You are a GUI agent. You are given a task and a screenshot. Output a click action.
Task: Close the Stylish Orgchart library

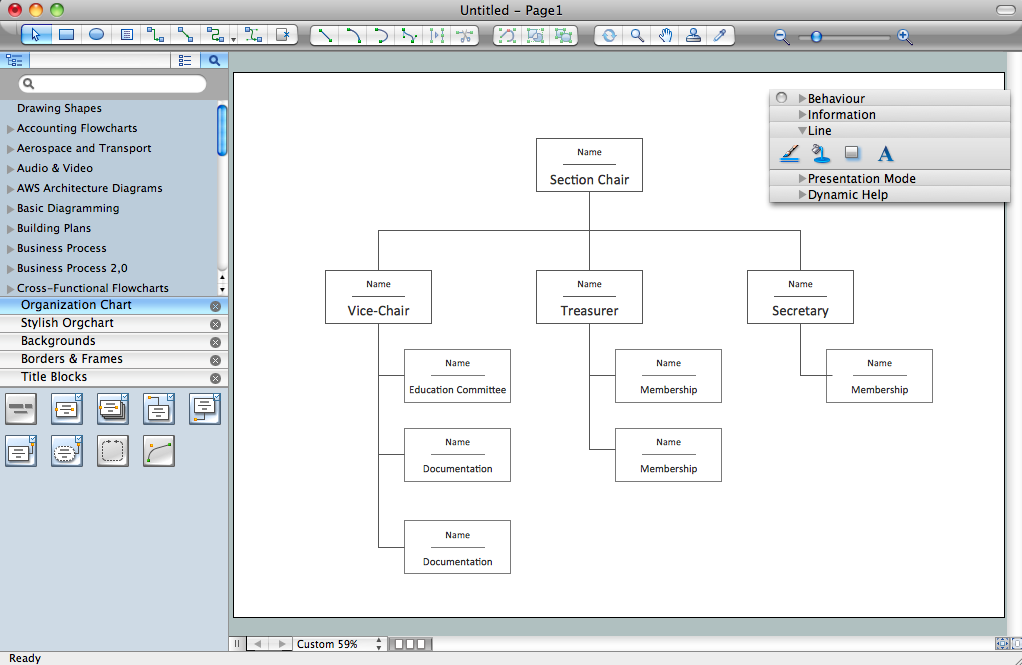[216, 324]
